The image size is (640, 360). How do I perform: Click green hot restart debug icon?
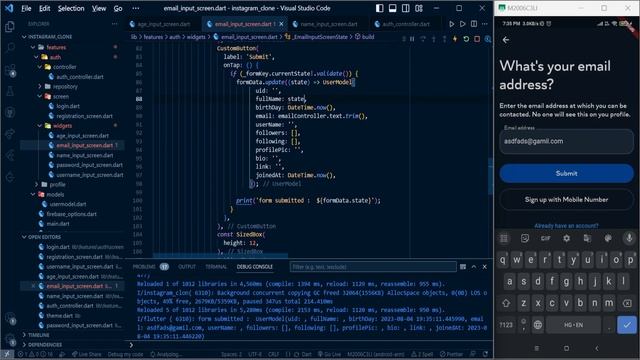click(x=466, y=39)
